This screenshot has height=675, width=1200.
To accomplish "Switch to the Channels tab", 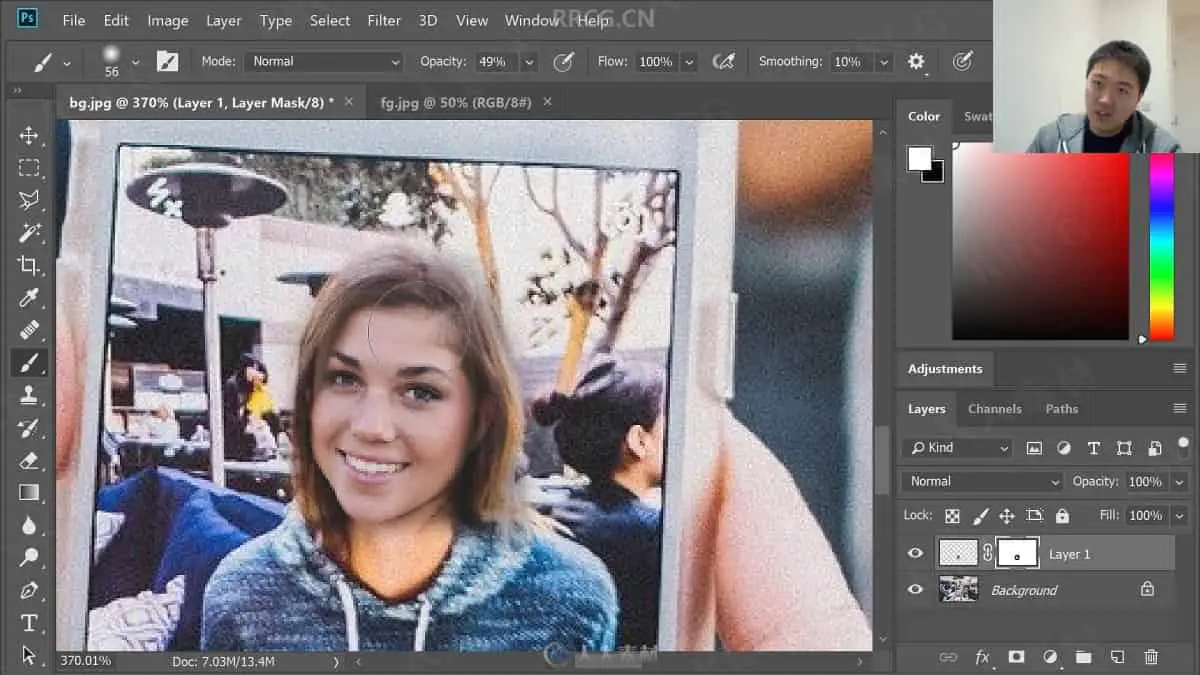I will coord(994,409).
